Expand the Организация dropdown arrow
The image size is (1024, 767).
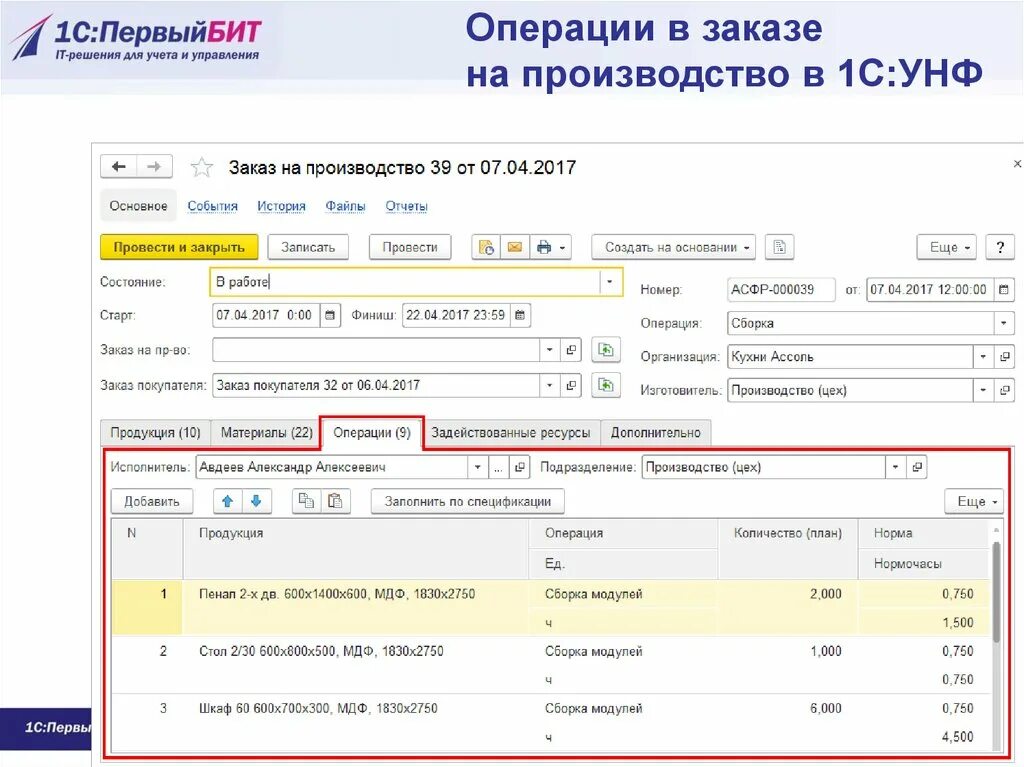(x=983, y=357)
